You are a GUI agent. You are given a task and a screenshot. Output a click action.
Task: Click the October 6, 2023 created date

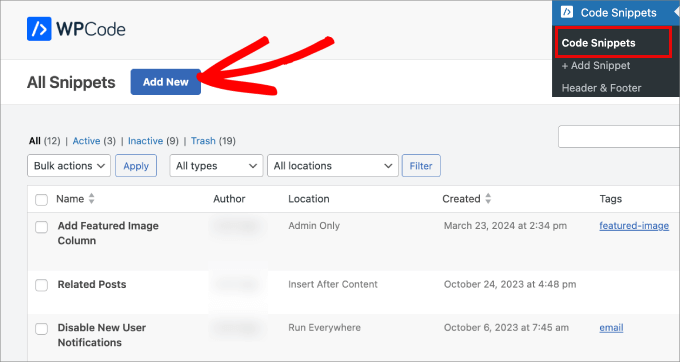coord(506,328)
